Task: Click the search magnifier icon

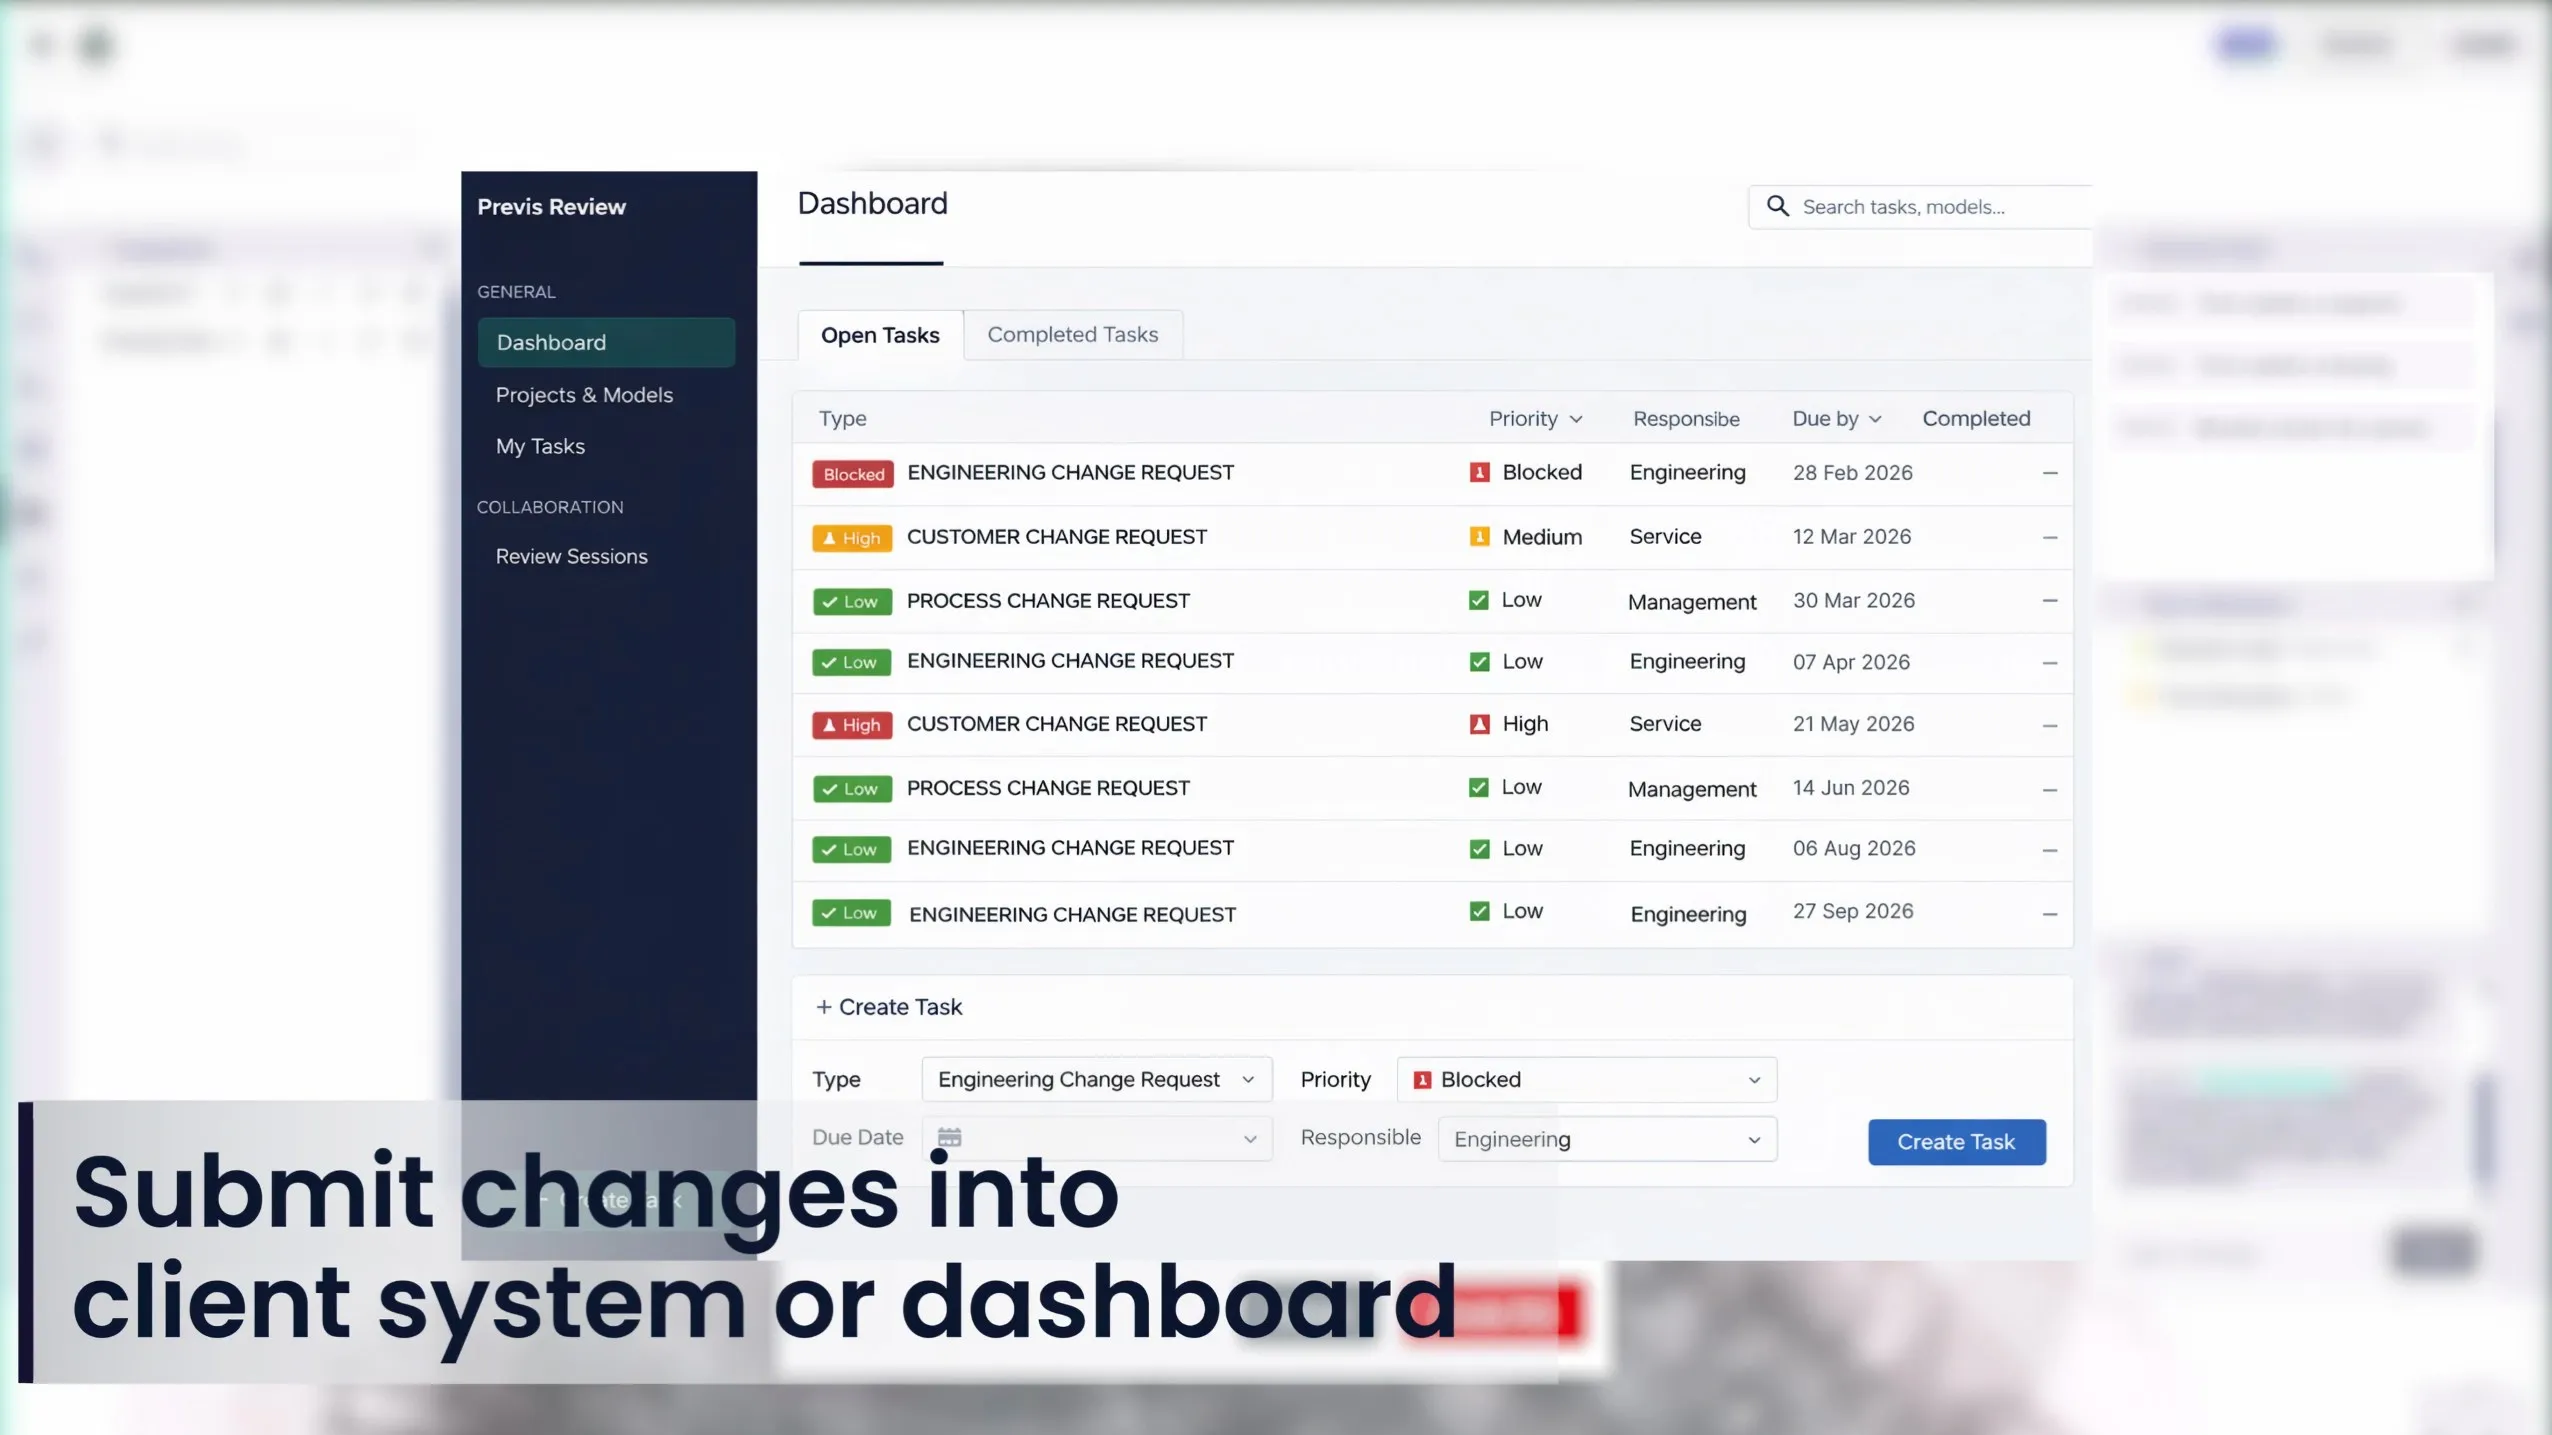Action: point(1777,206)
